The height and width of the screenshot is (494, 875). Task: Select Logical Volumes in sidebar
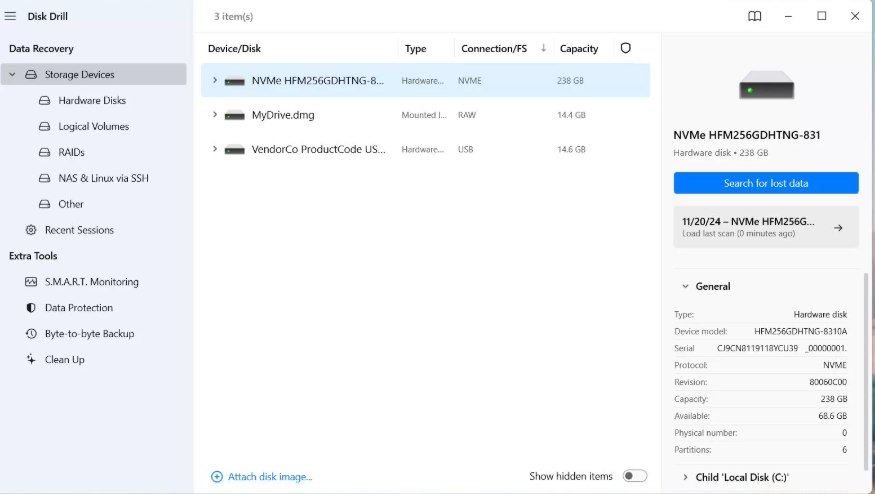93,127
